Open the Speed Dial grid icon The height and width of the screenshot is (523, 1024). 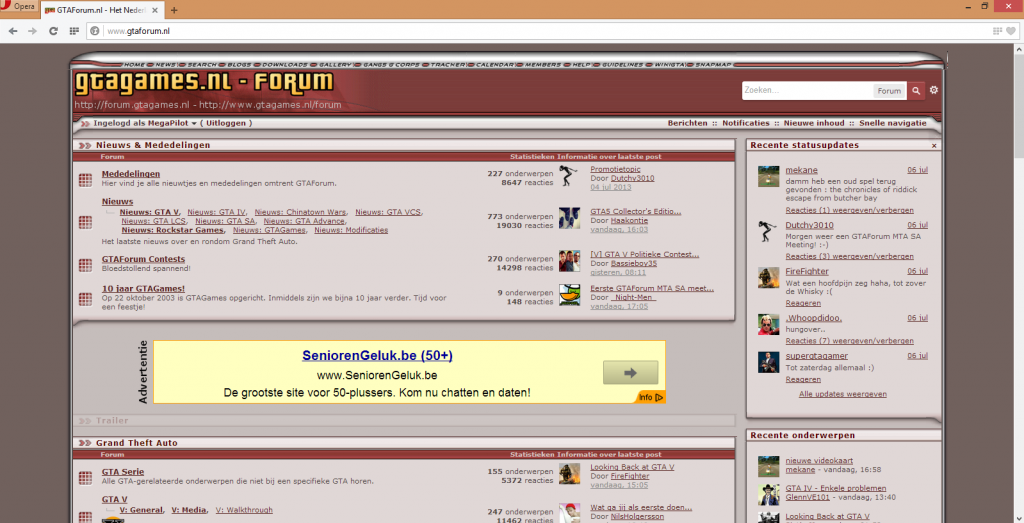[74, 31]
